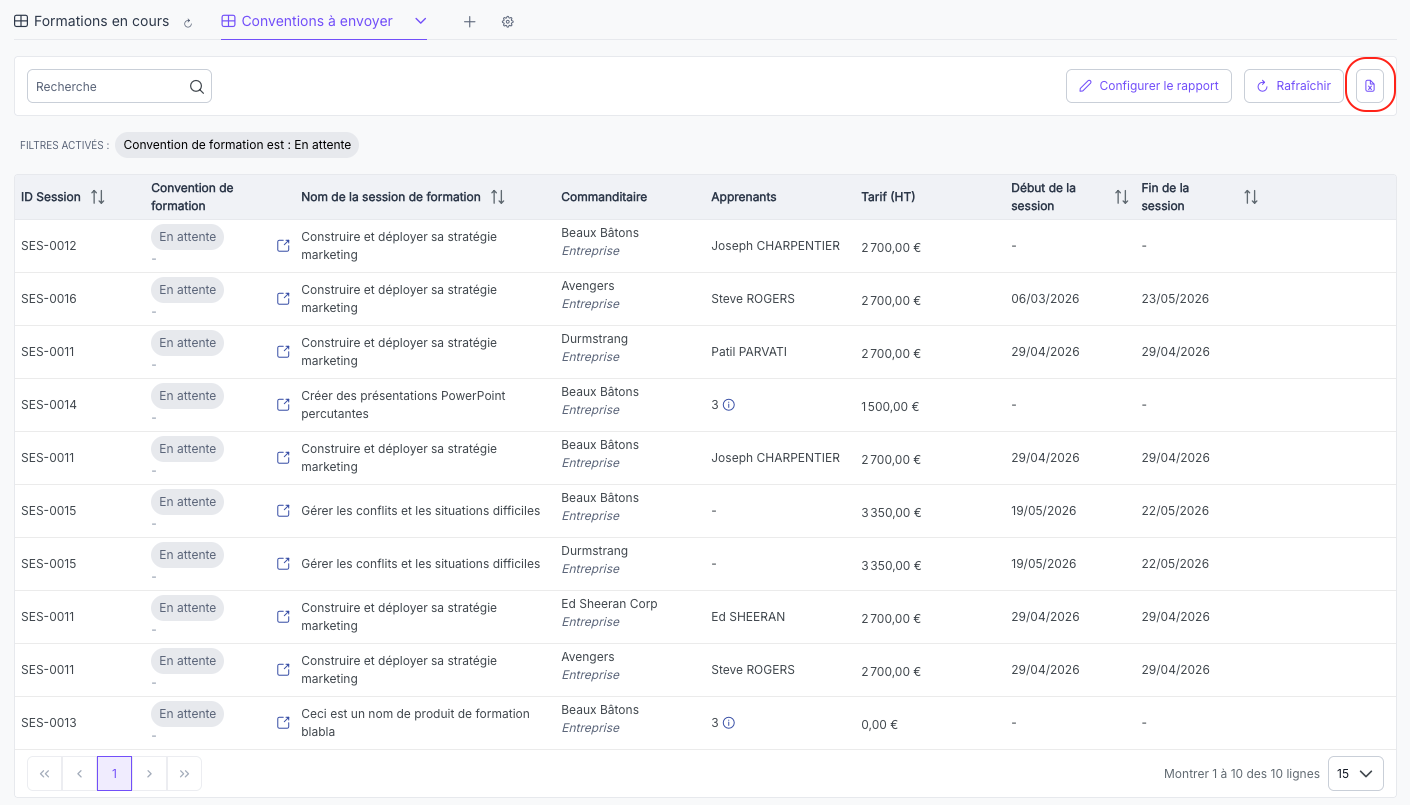
Task: Expand Conventions à envoyer tab chevron
Action: point(421,21)
